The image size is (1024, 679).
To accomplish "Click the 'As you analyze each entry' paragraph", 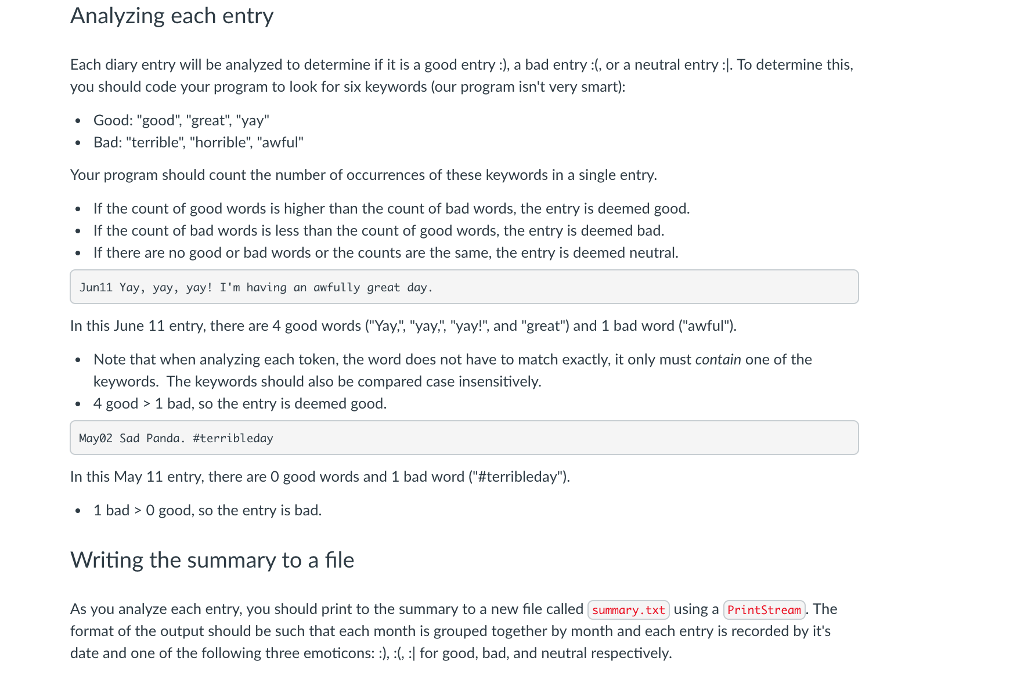I will click(x=453, y=631).
